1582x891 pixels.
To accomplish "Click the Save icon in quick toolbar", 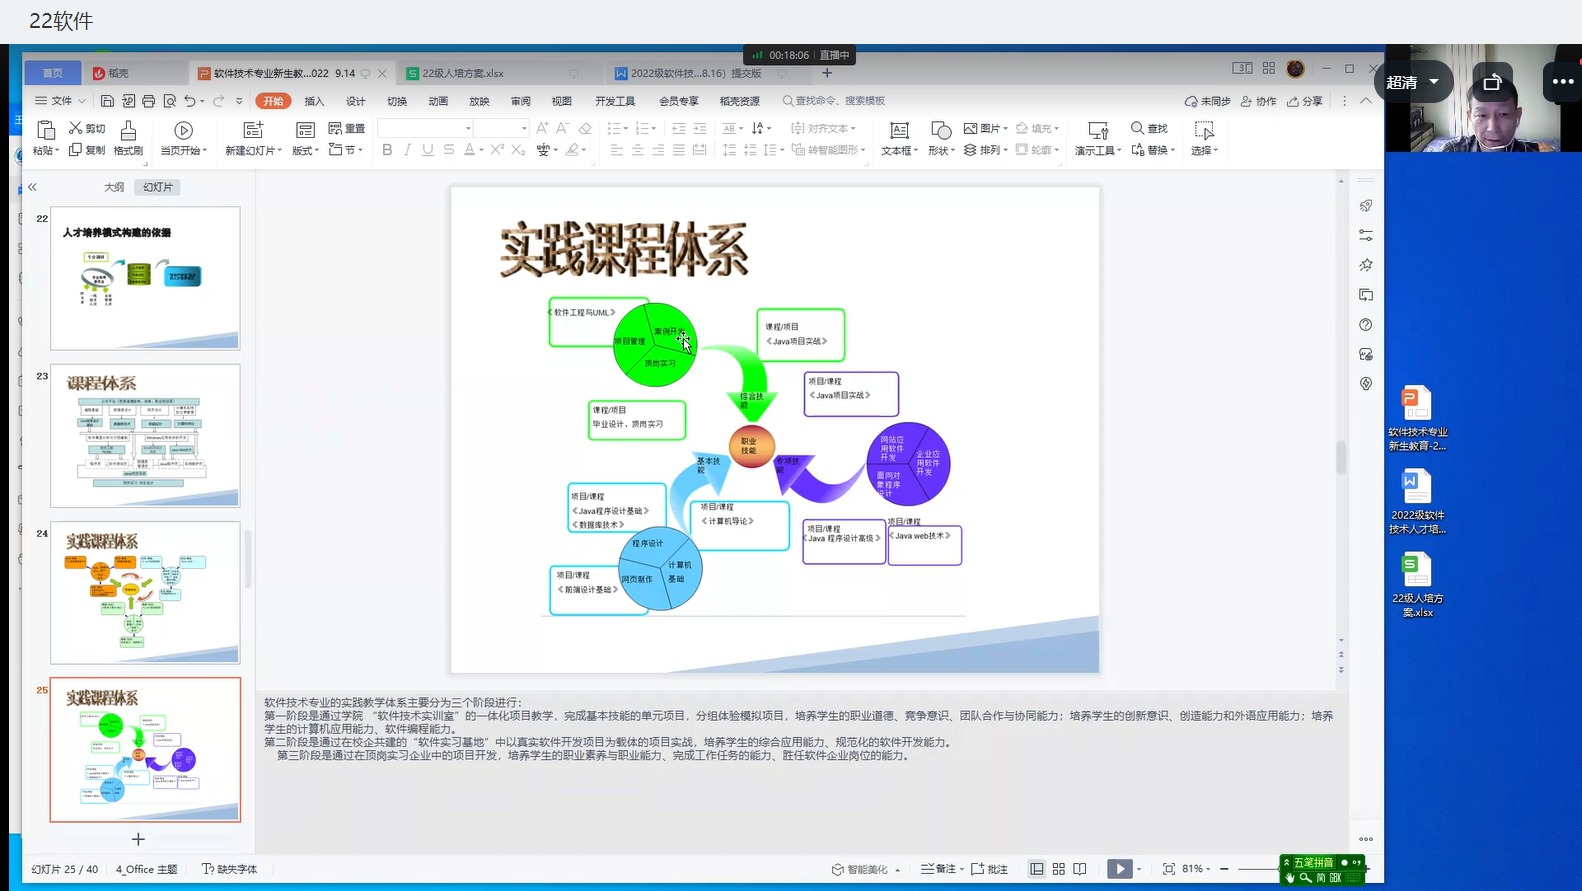I will (x=108, y=101).
